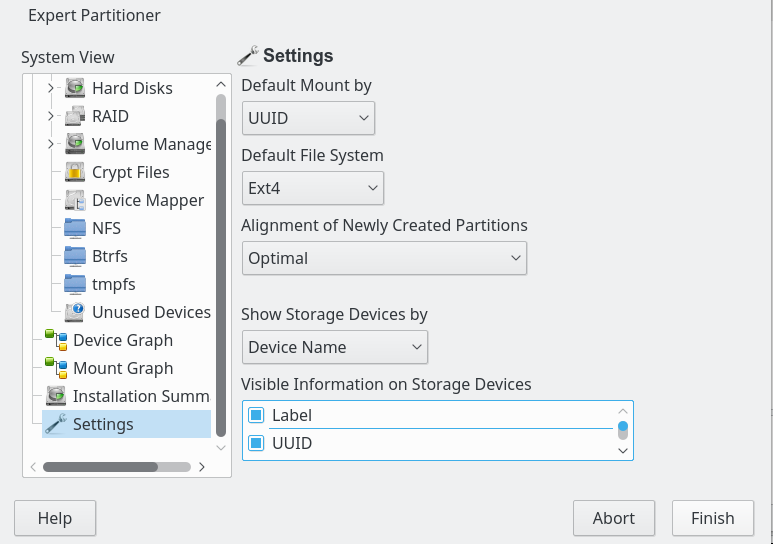This screenshot has width=773, height=544.
Task: Click the RAID icon in System View
Action: click(75, 116)
